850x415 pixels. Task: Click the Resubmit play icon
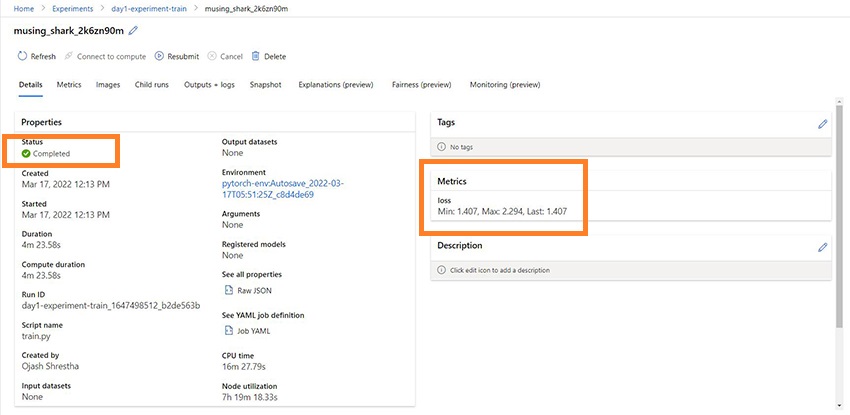[x=159, y=56]
